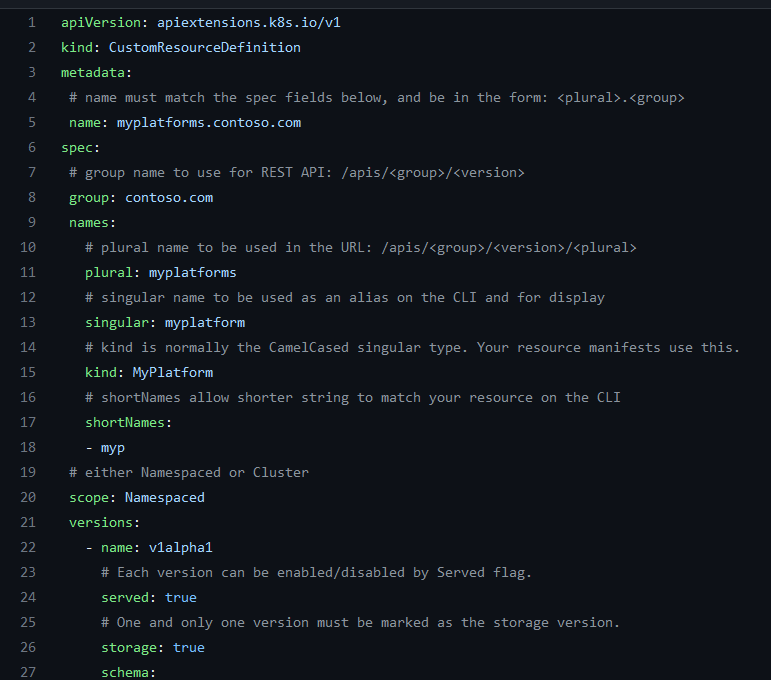Click the true value after served
This screenshot has height=680, width=771.
point(180,597)
